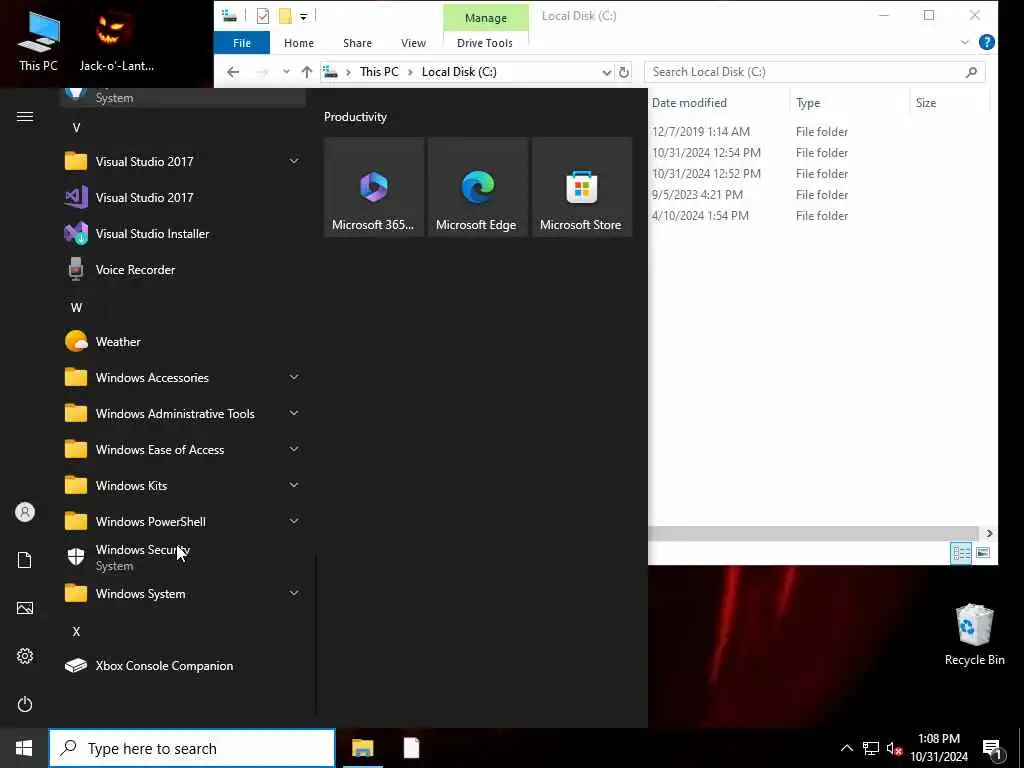Open the File menu in Explorer
This screenshot has width=1024, height=768.
[242, 42]
